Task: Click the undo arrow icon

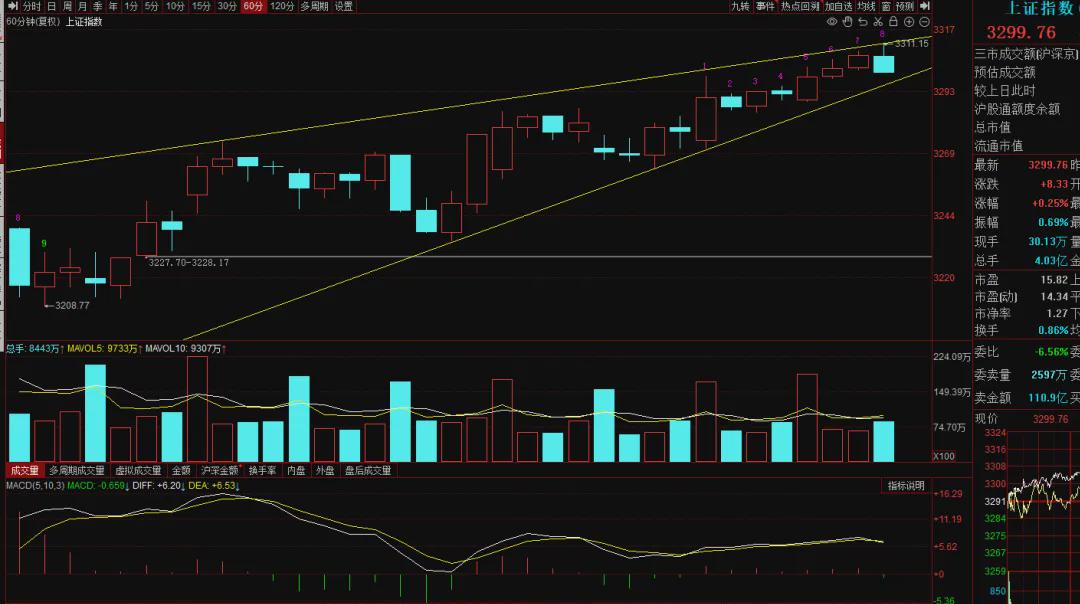Action: [x=862, y=22]
